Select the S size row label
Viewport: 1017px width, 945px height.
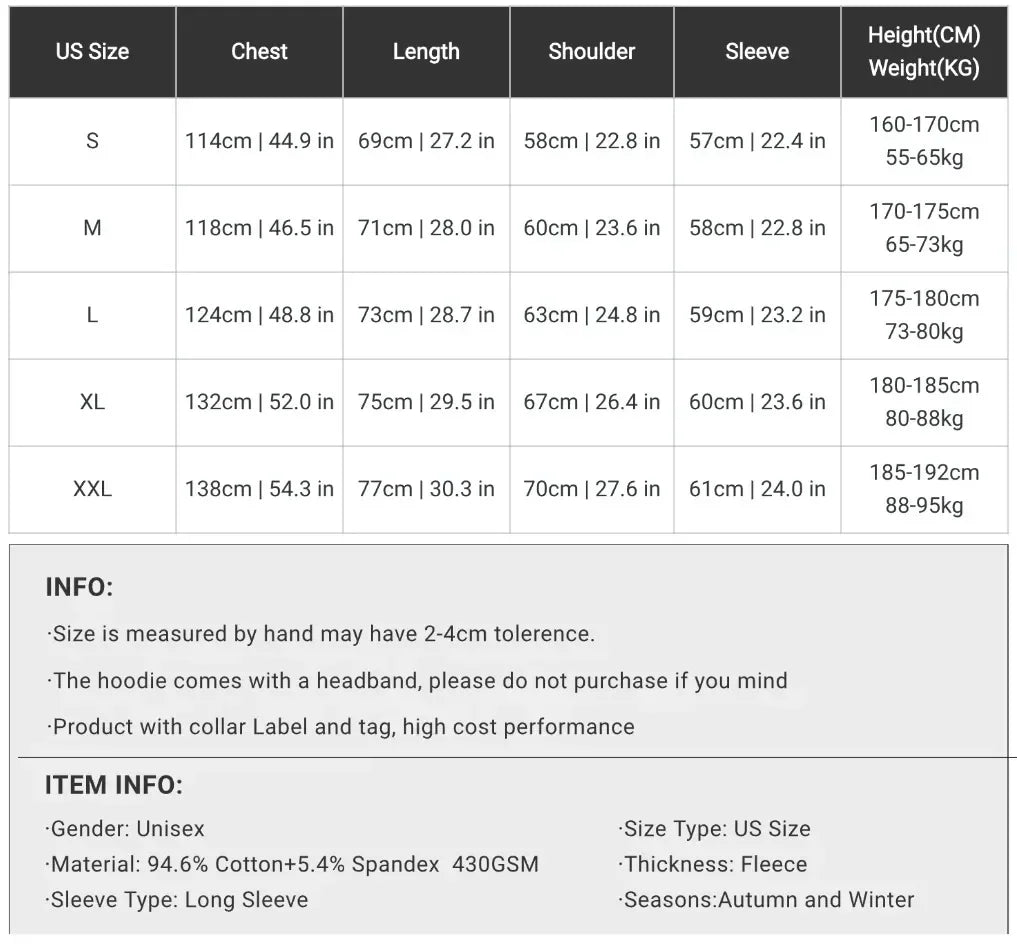pos(92,141)
